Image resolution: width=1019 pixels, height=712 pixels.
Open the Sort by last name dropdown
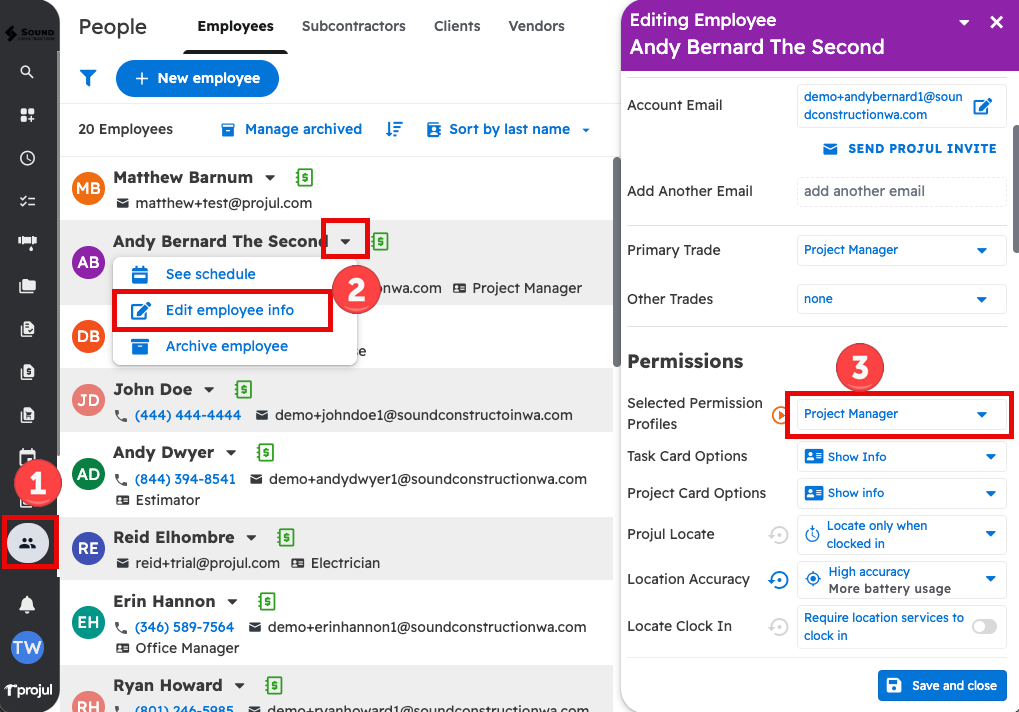(509, 129)
